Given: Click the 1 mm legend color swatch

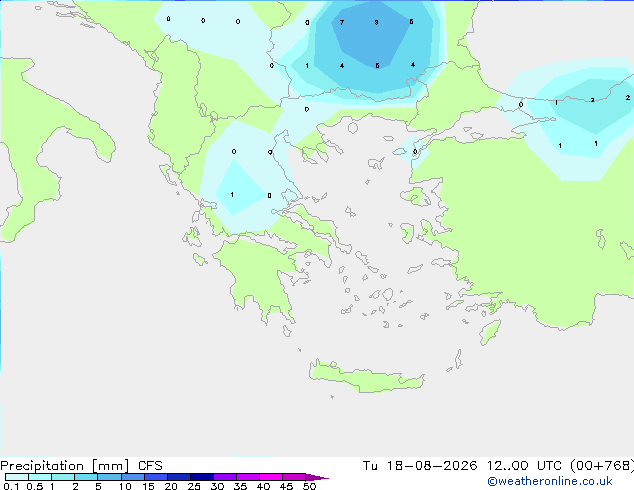Looking at the screenshot, I should (x=63, y=477).
